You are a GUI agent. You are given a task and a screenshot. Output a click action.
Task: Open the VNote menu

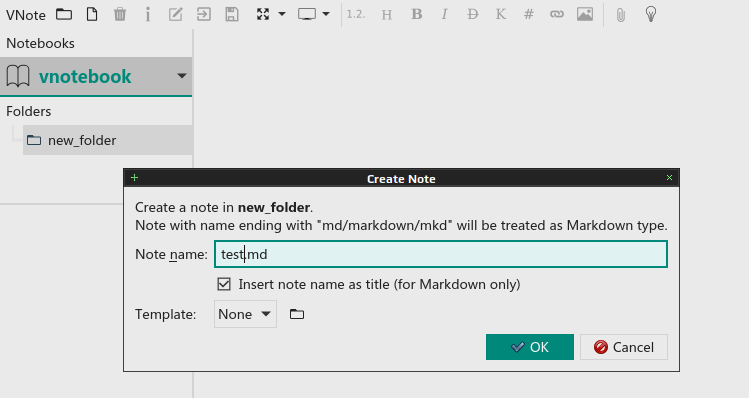(x=25, y=15)
